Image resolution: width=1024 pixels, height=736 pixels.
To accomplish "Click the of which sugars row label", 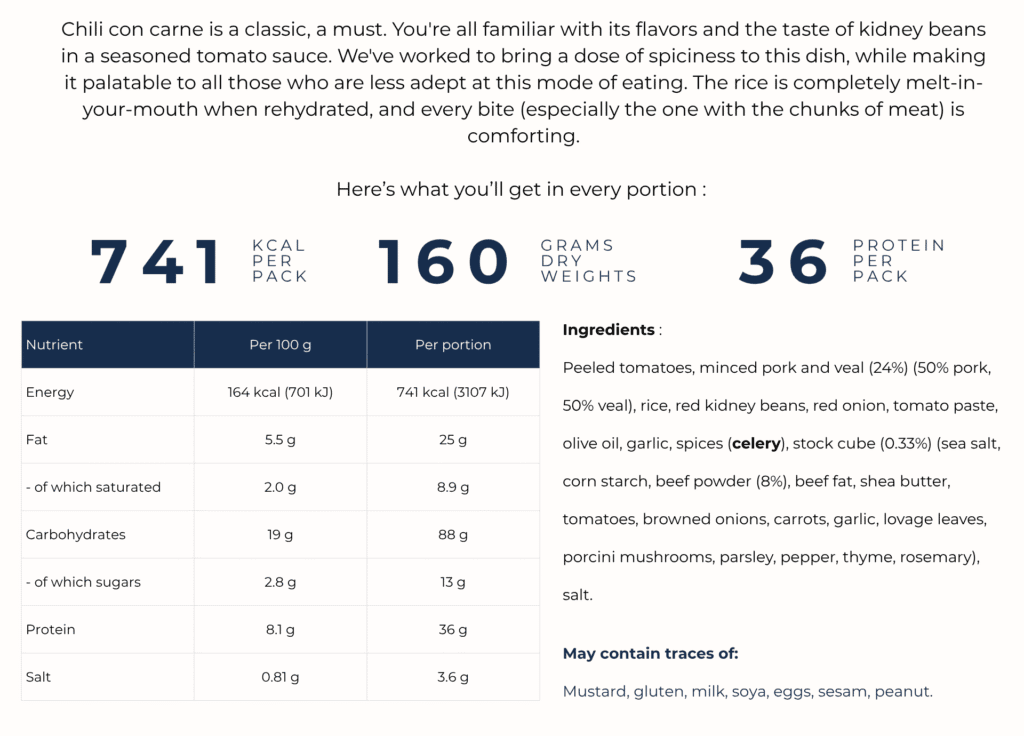I will click(83, 582).
